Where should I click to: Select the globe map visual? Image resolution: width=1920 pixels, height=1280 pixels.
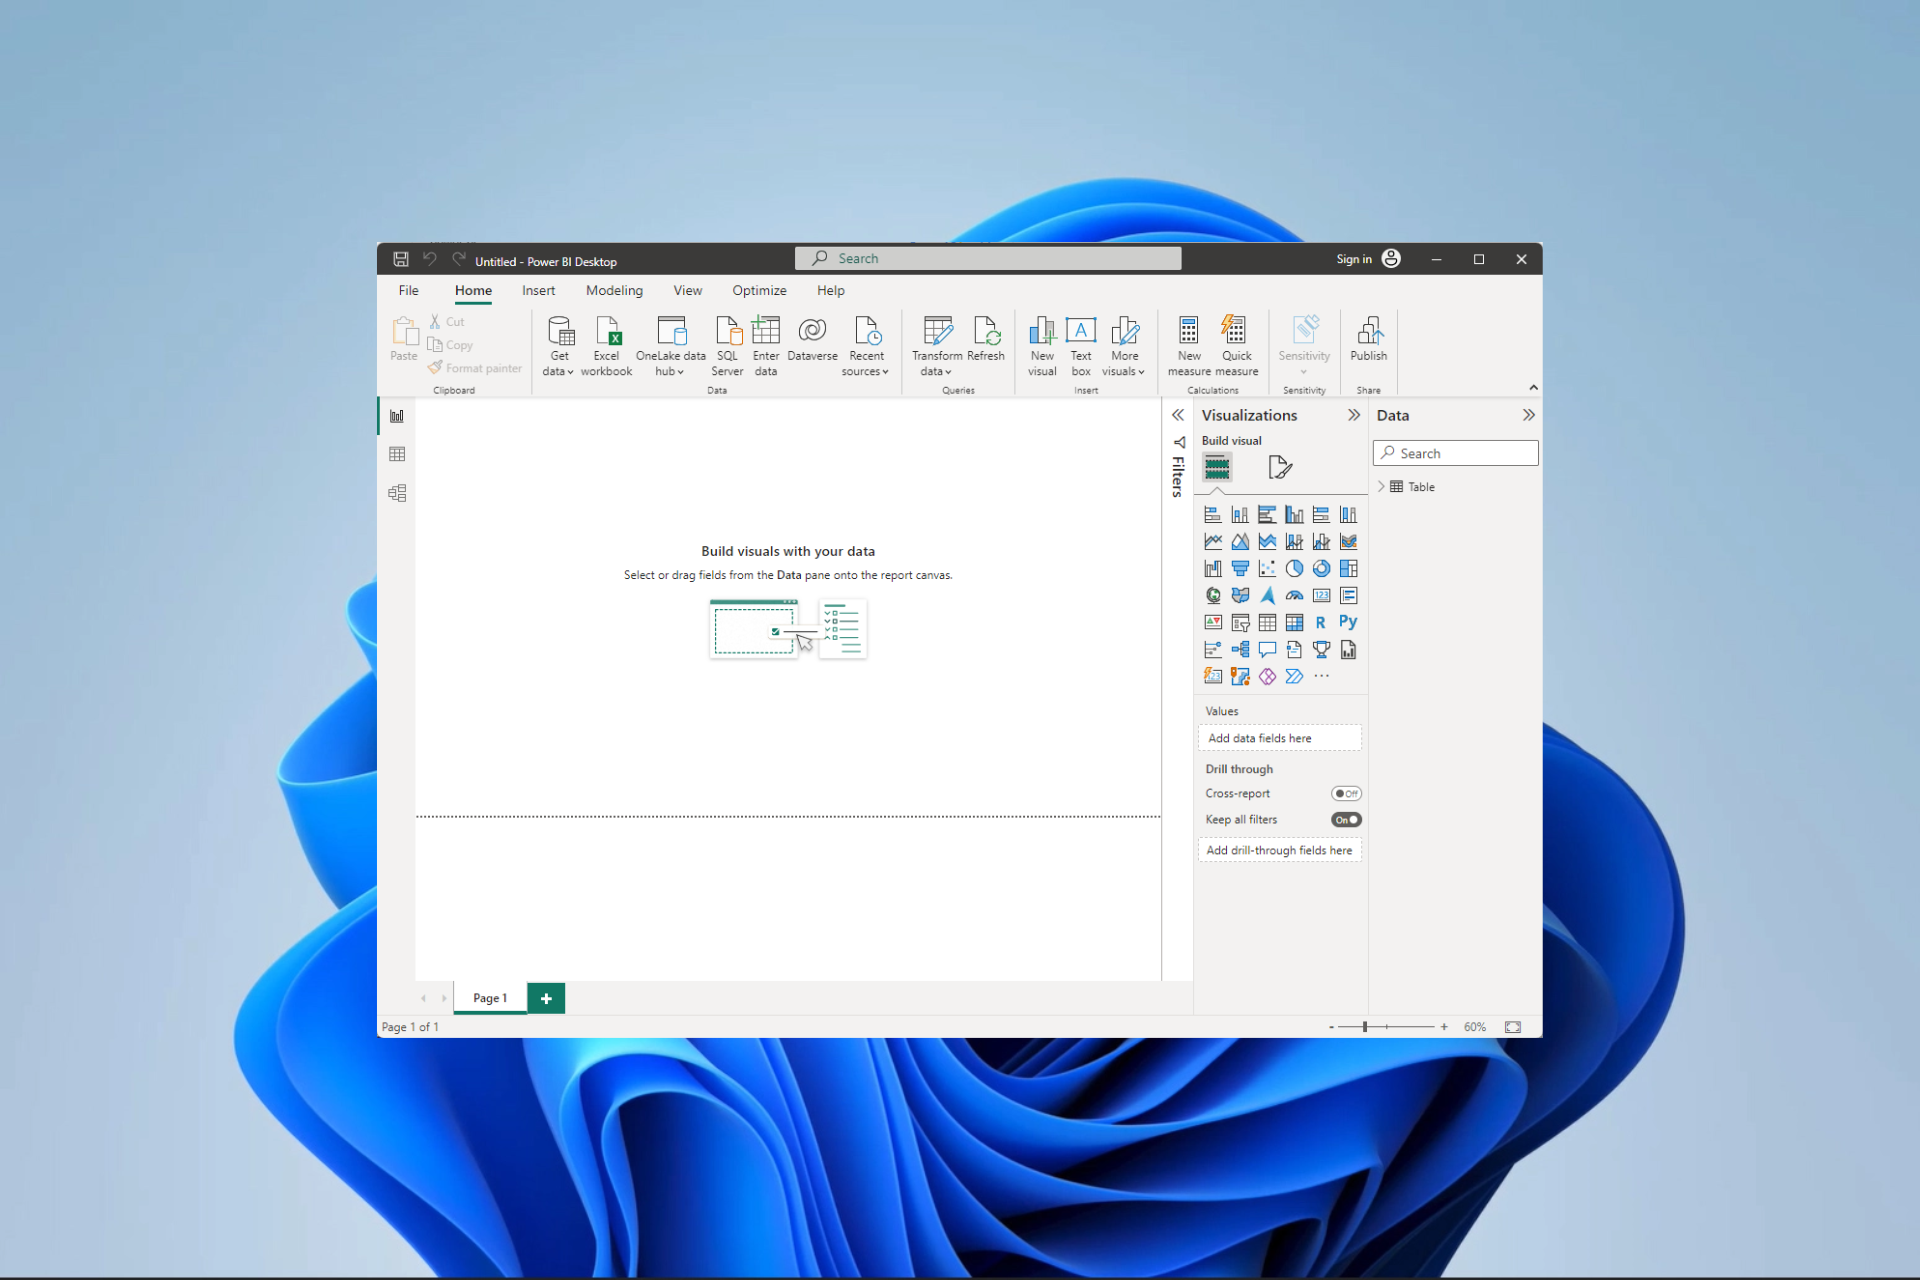1213,596
